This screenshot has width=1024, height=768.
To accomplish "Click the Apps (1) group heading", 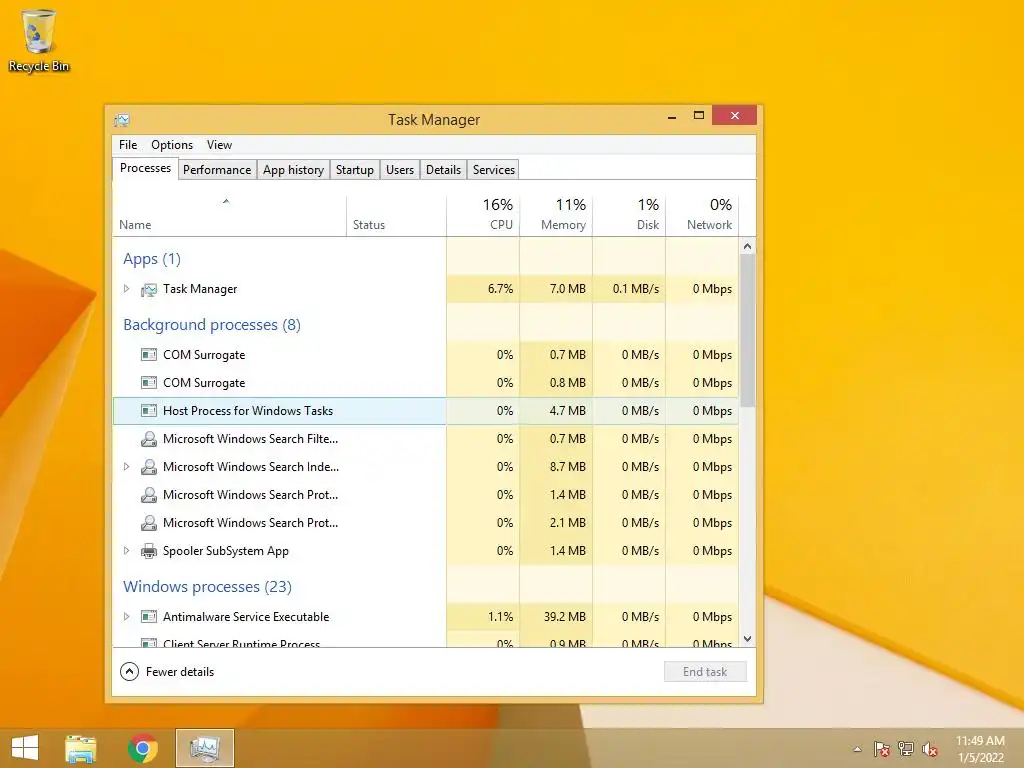I will tap(152, 259).
